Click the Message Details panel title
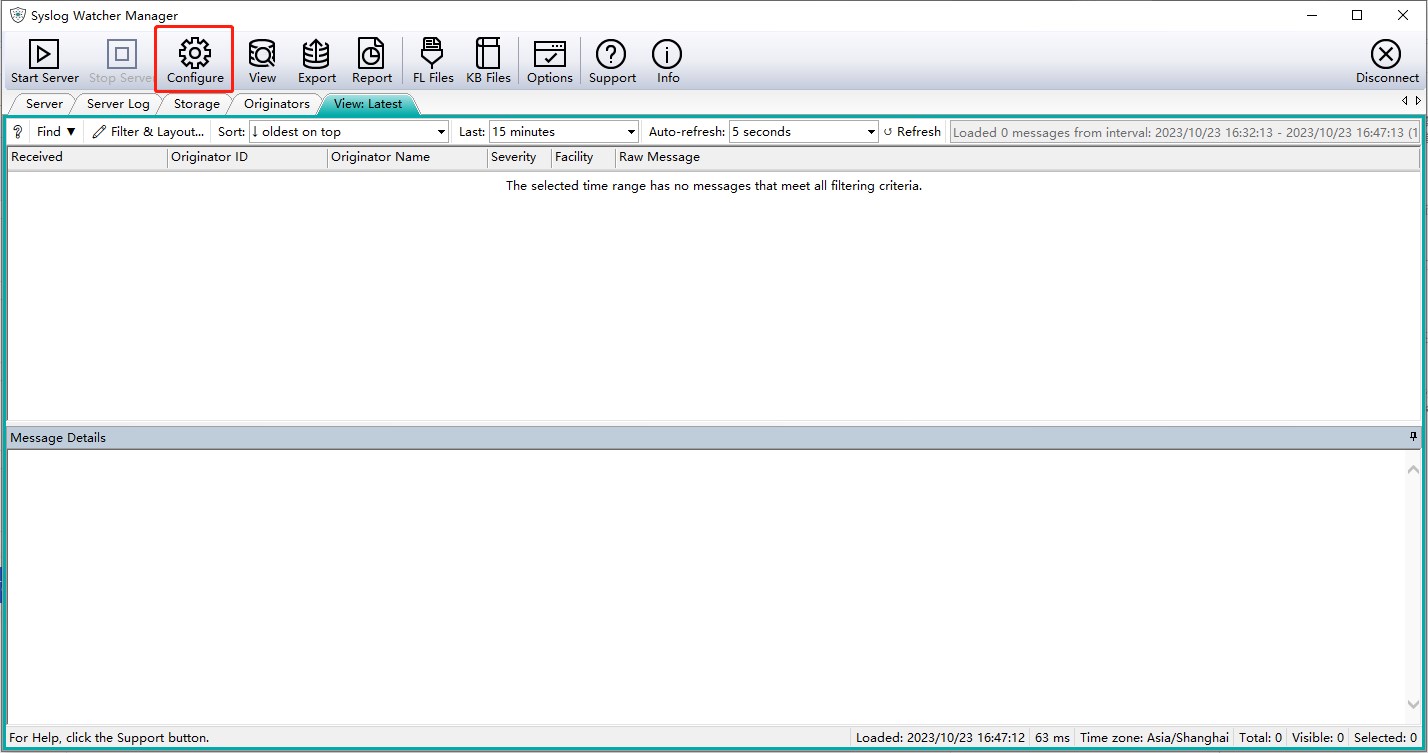The image size is (1428, 753). tap(58, 438)
